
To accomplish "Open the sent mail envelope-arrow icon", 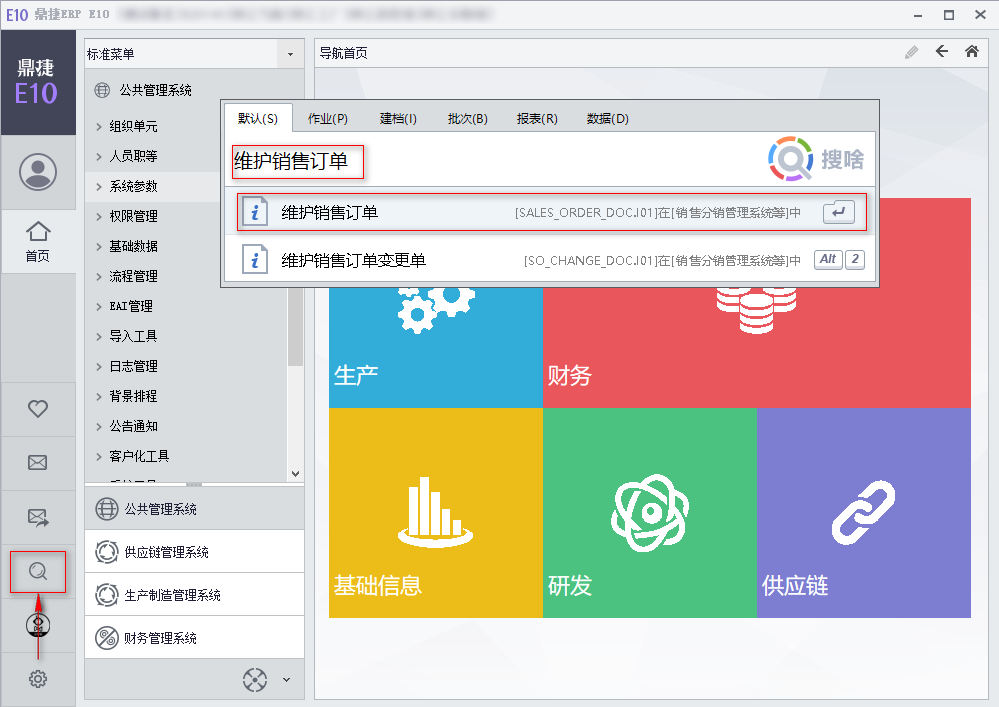I will coord(38,517).
